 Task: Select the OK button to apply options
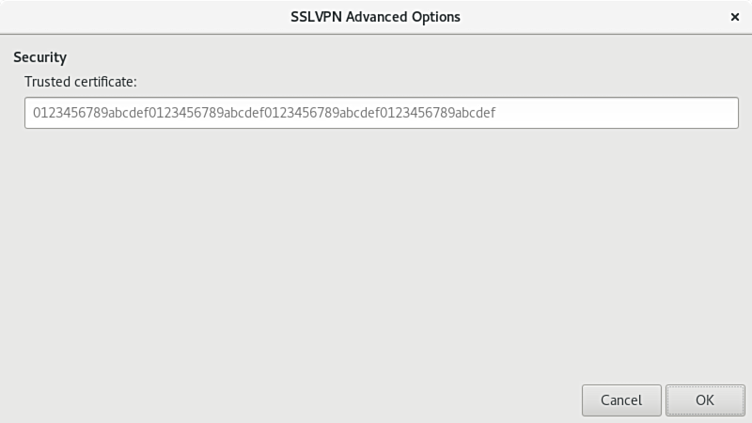point(705,400)
